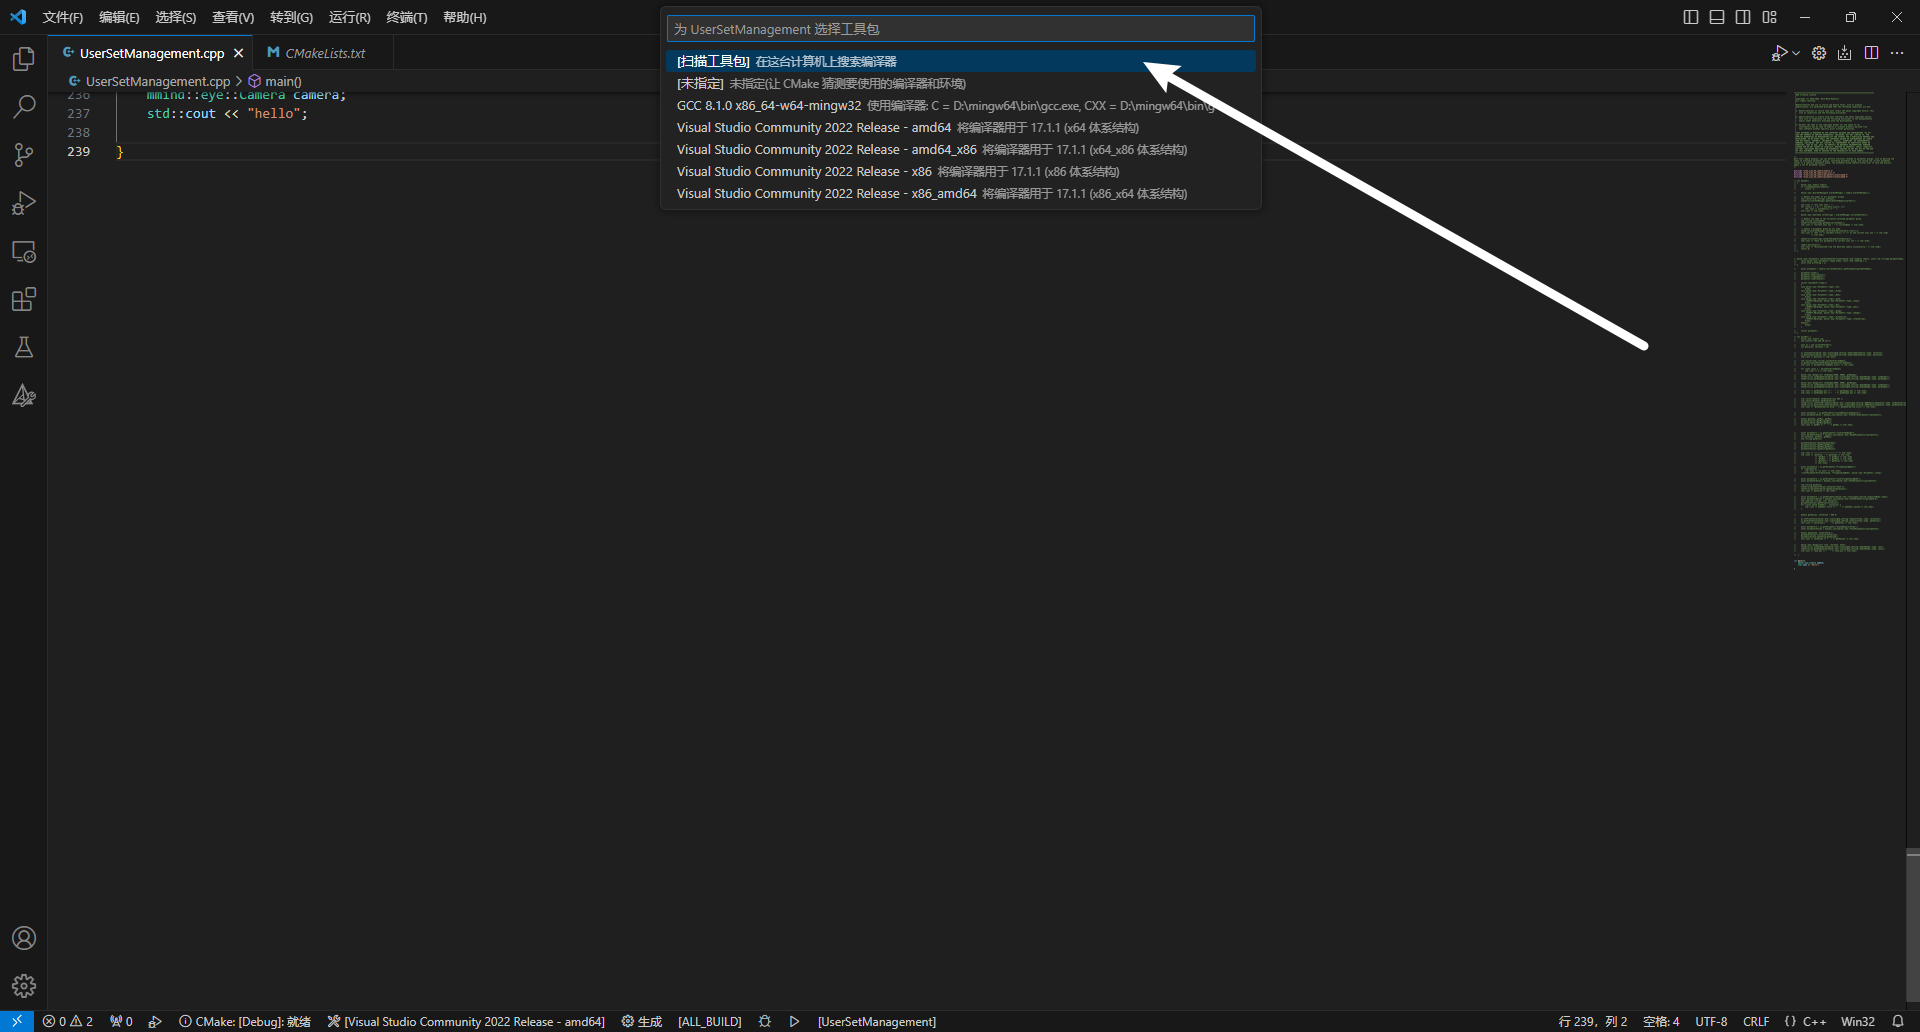Image resolution: width=1920 pixels, height=1032 pixels.
Task: Switch to the CMakeLists.txt tab
Action: [x=325, y=52]
